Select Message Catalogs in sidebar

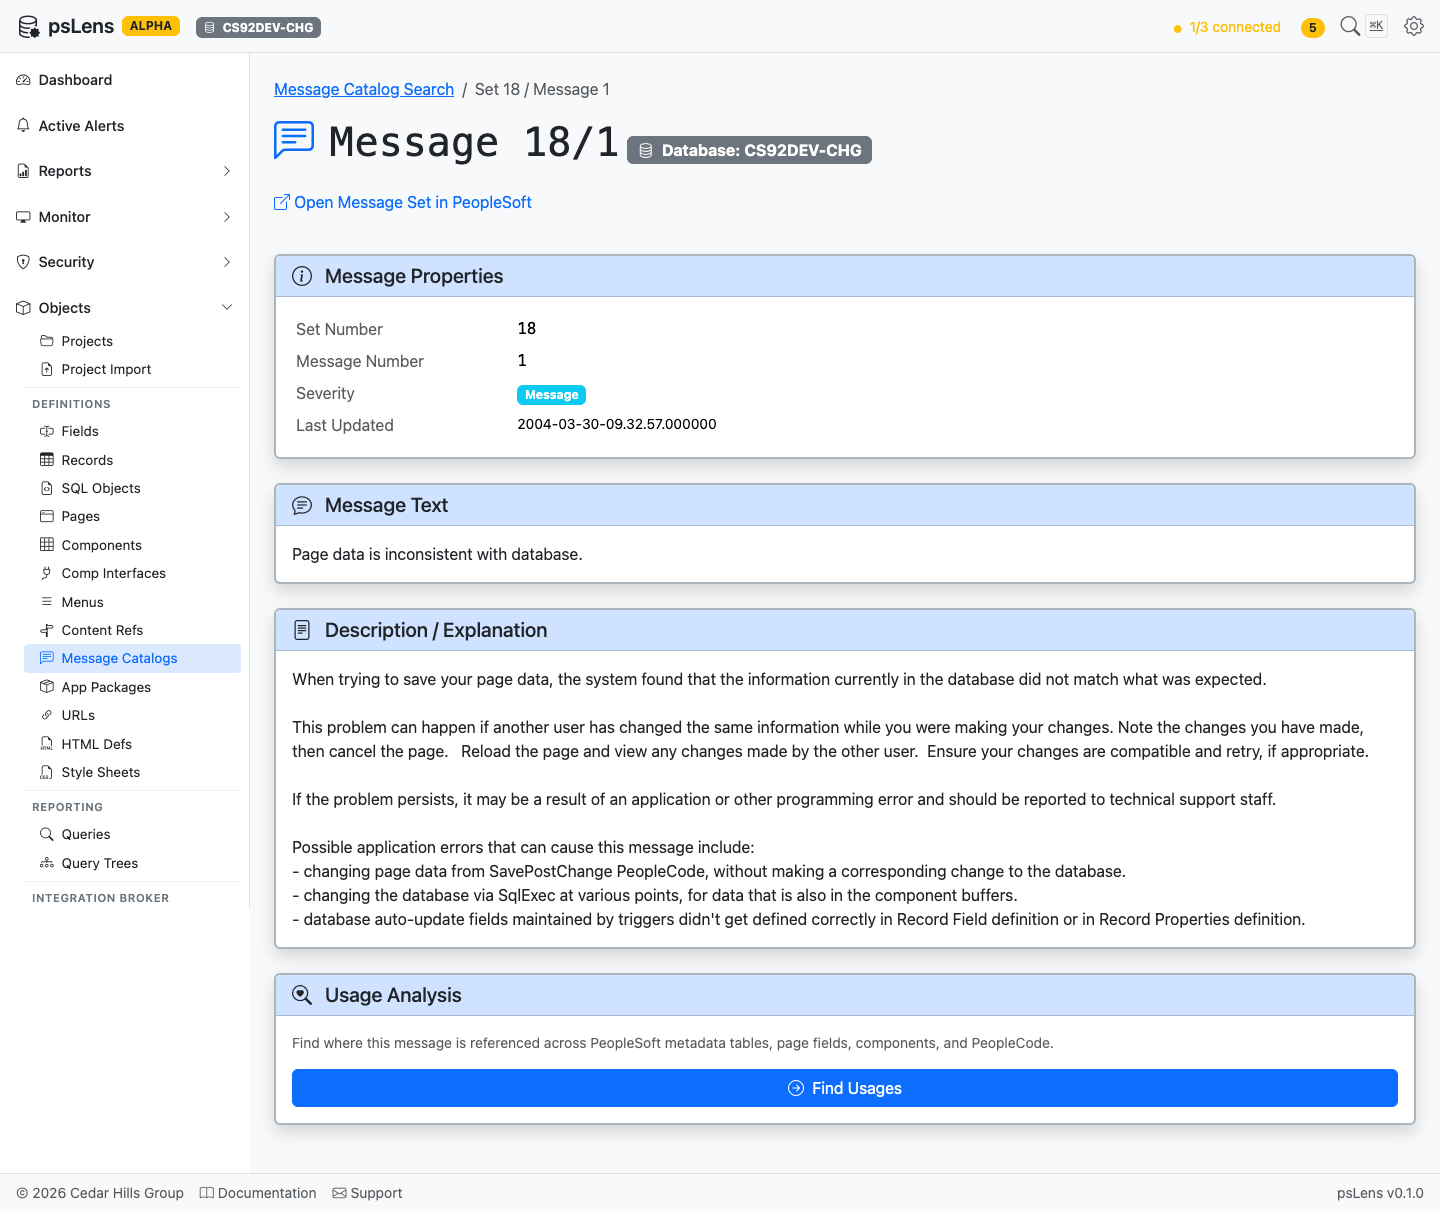[132, 658]
